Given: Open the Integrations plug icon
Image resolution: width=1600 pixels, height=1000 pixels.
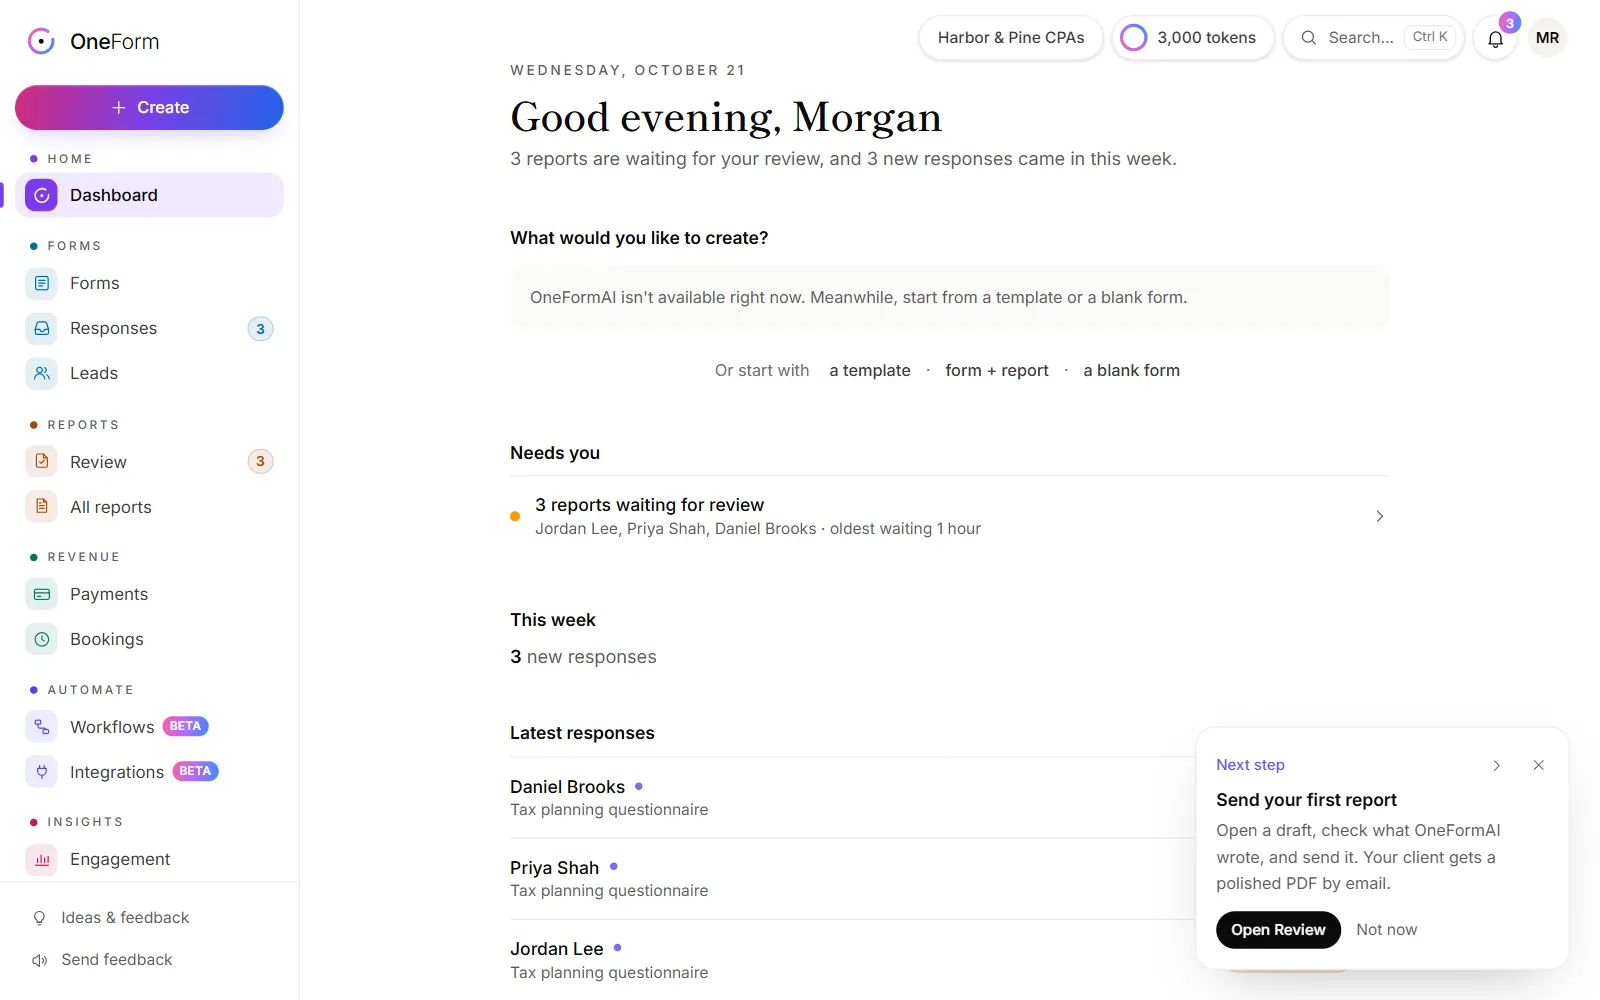Looking at the screenshot, I should tap(42, 772).
